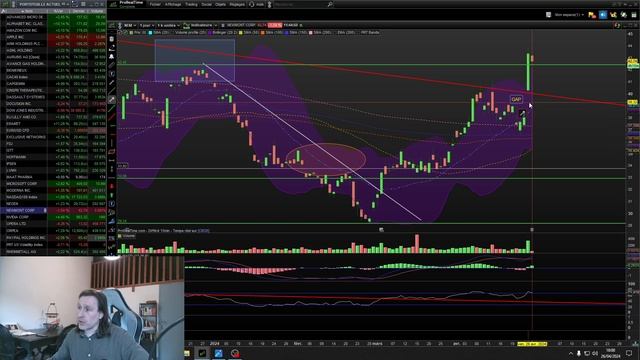Screen dimensions: 640x360
Task: Expand the NEM ticker dropdown
Action: coord(130,25)
